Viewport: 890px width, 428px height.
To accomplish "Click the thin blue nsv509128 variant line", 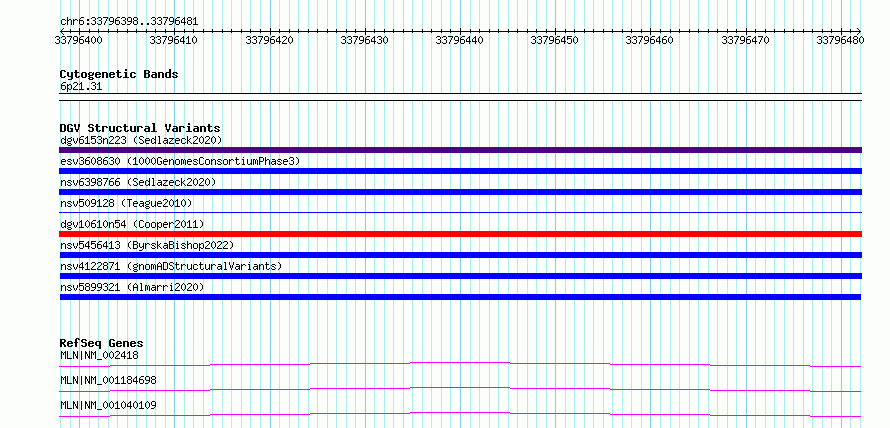I will click(460, 212).
